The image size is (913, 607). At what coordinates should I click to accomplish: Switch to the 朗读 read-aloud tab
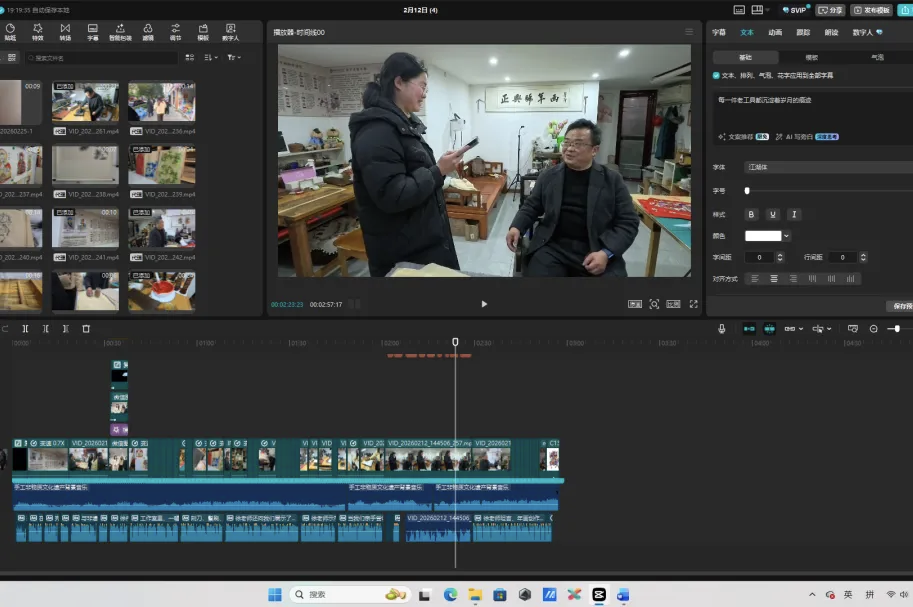(x=831, y=32)
